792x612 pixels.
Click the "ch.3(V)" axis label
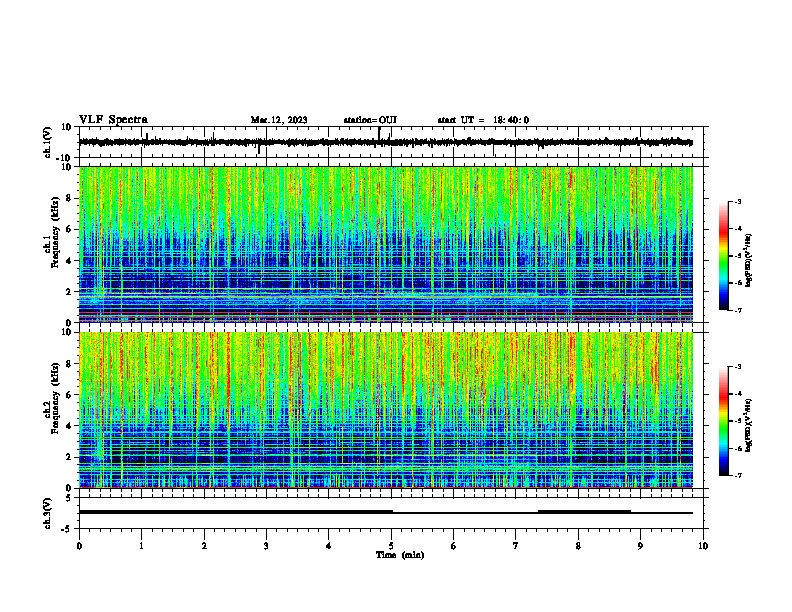47,513
